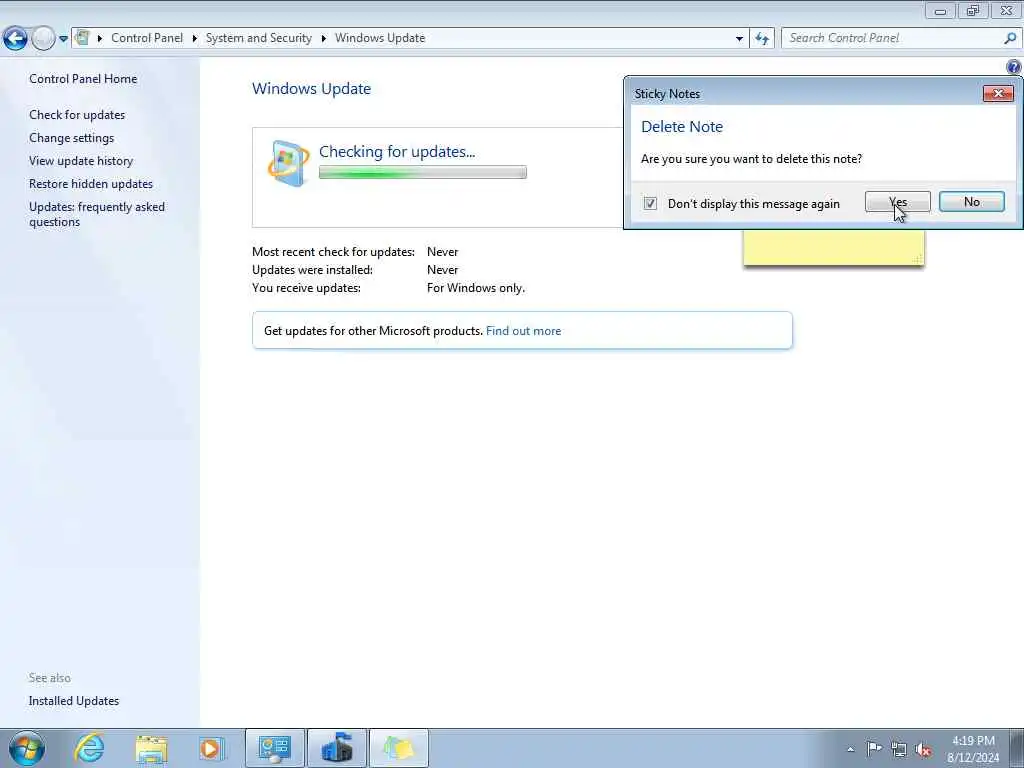Viewport: 1024px width, 768px height.
Task: Click the Back navigation arrow button
Action: pyautogui.click(x=16, y=39)
